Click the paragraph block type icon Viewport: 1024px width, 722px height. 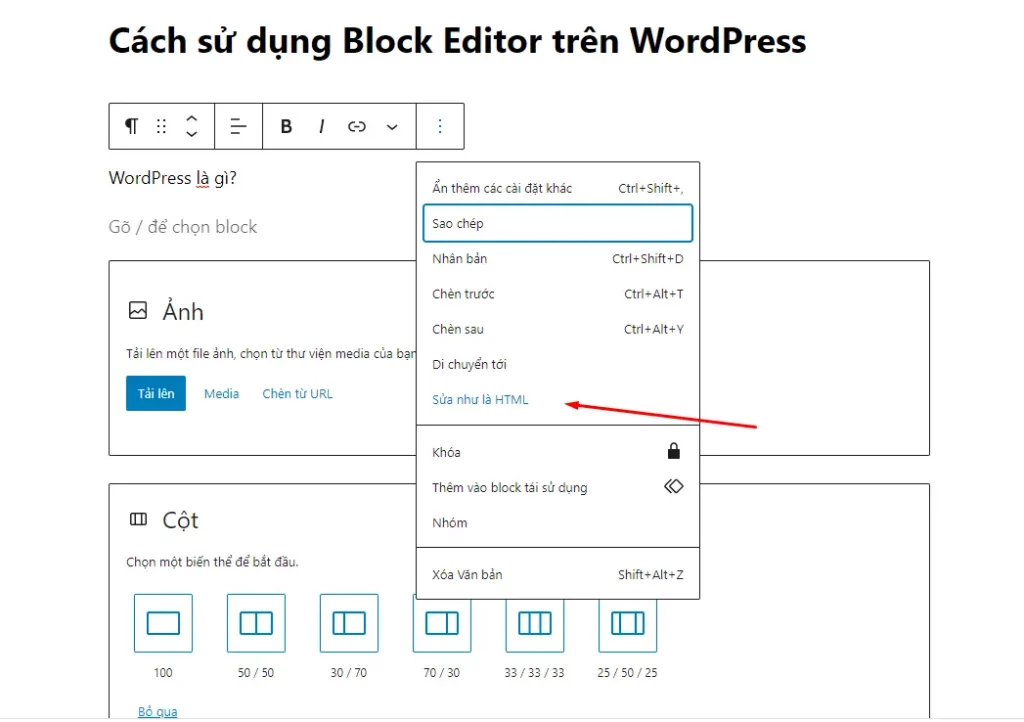(131, 126)
